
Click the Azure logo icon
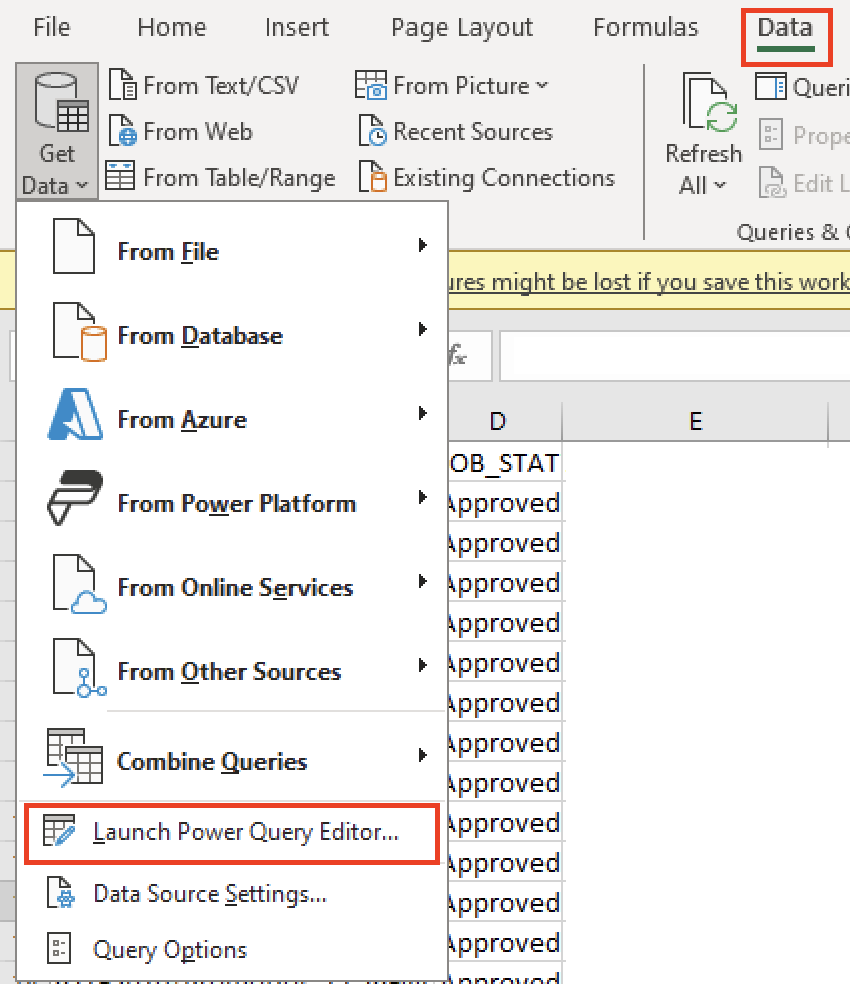coord(75,414)
